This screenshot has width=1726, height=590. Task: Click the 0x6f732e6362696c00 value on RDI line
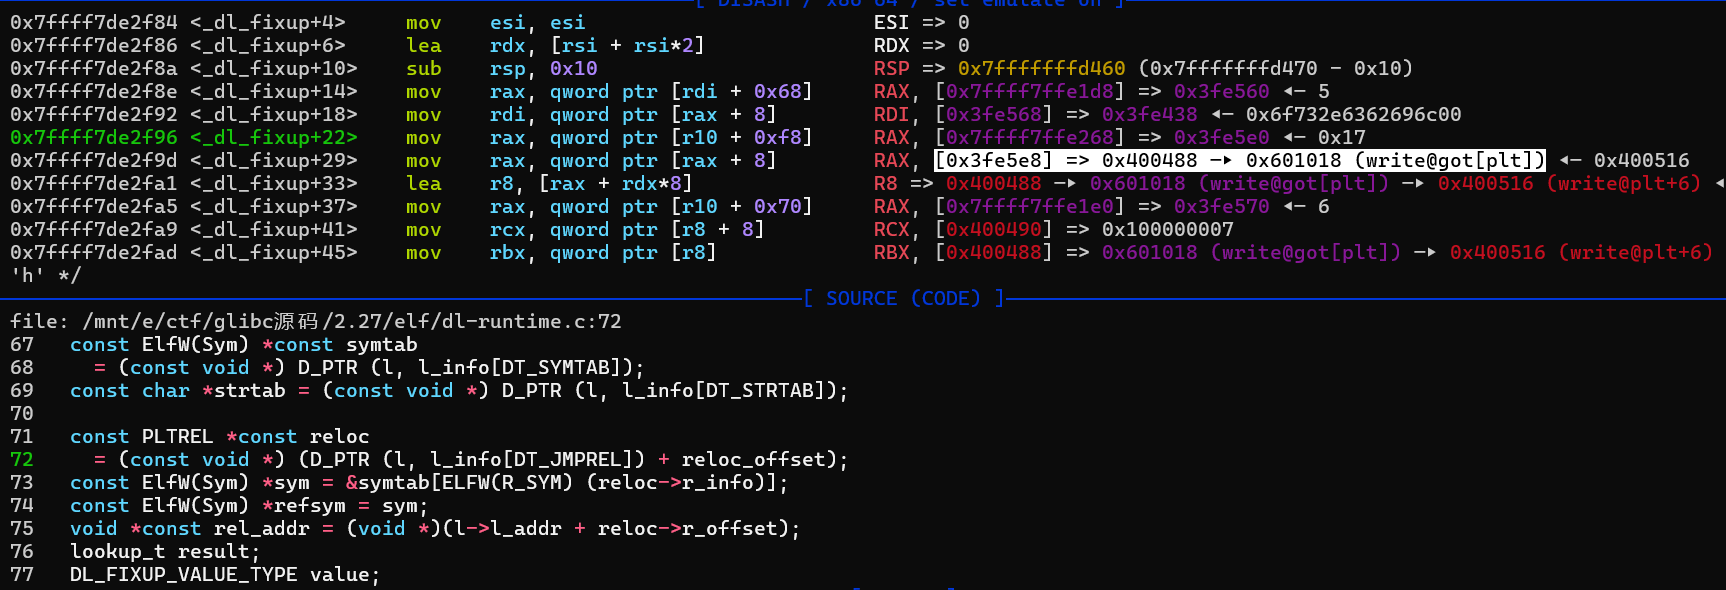click(1353, 114)
